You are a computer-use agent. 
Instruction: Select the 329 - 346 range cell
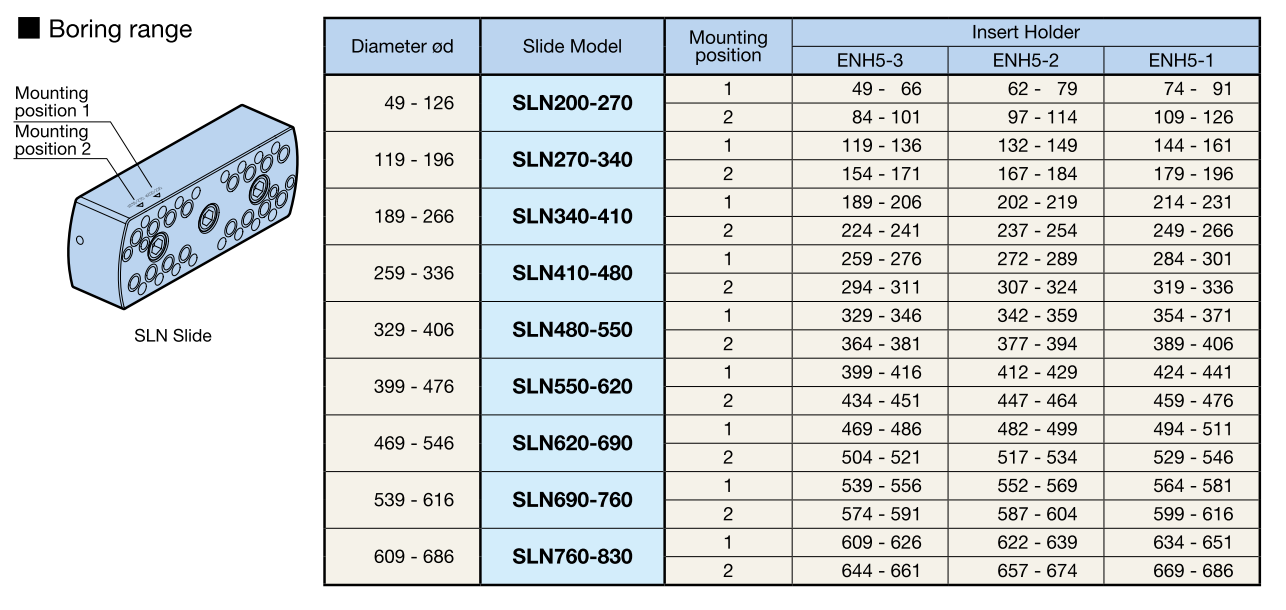(880, 316)
